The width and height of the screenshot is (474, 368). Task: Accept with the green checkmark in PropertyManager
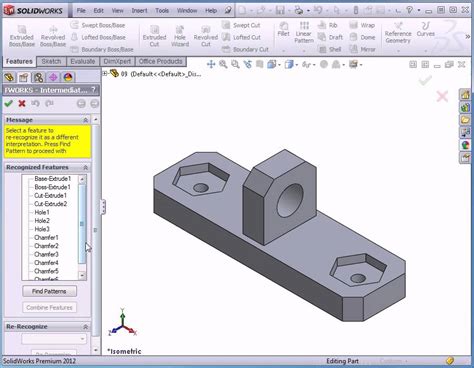coord(9,103)
